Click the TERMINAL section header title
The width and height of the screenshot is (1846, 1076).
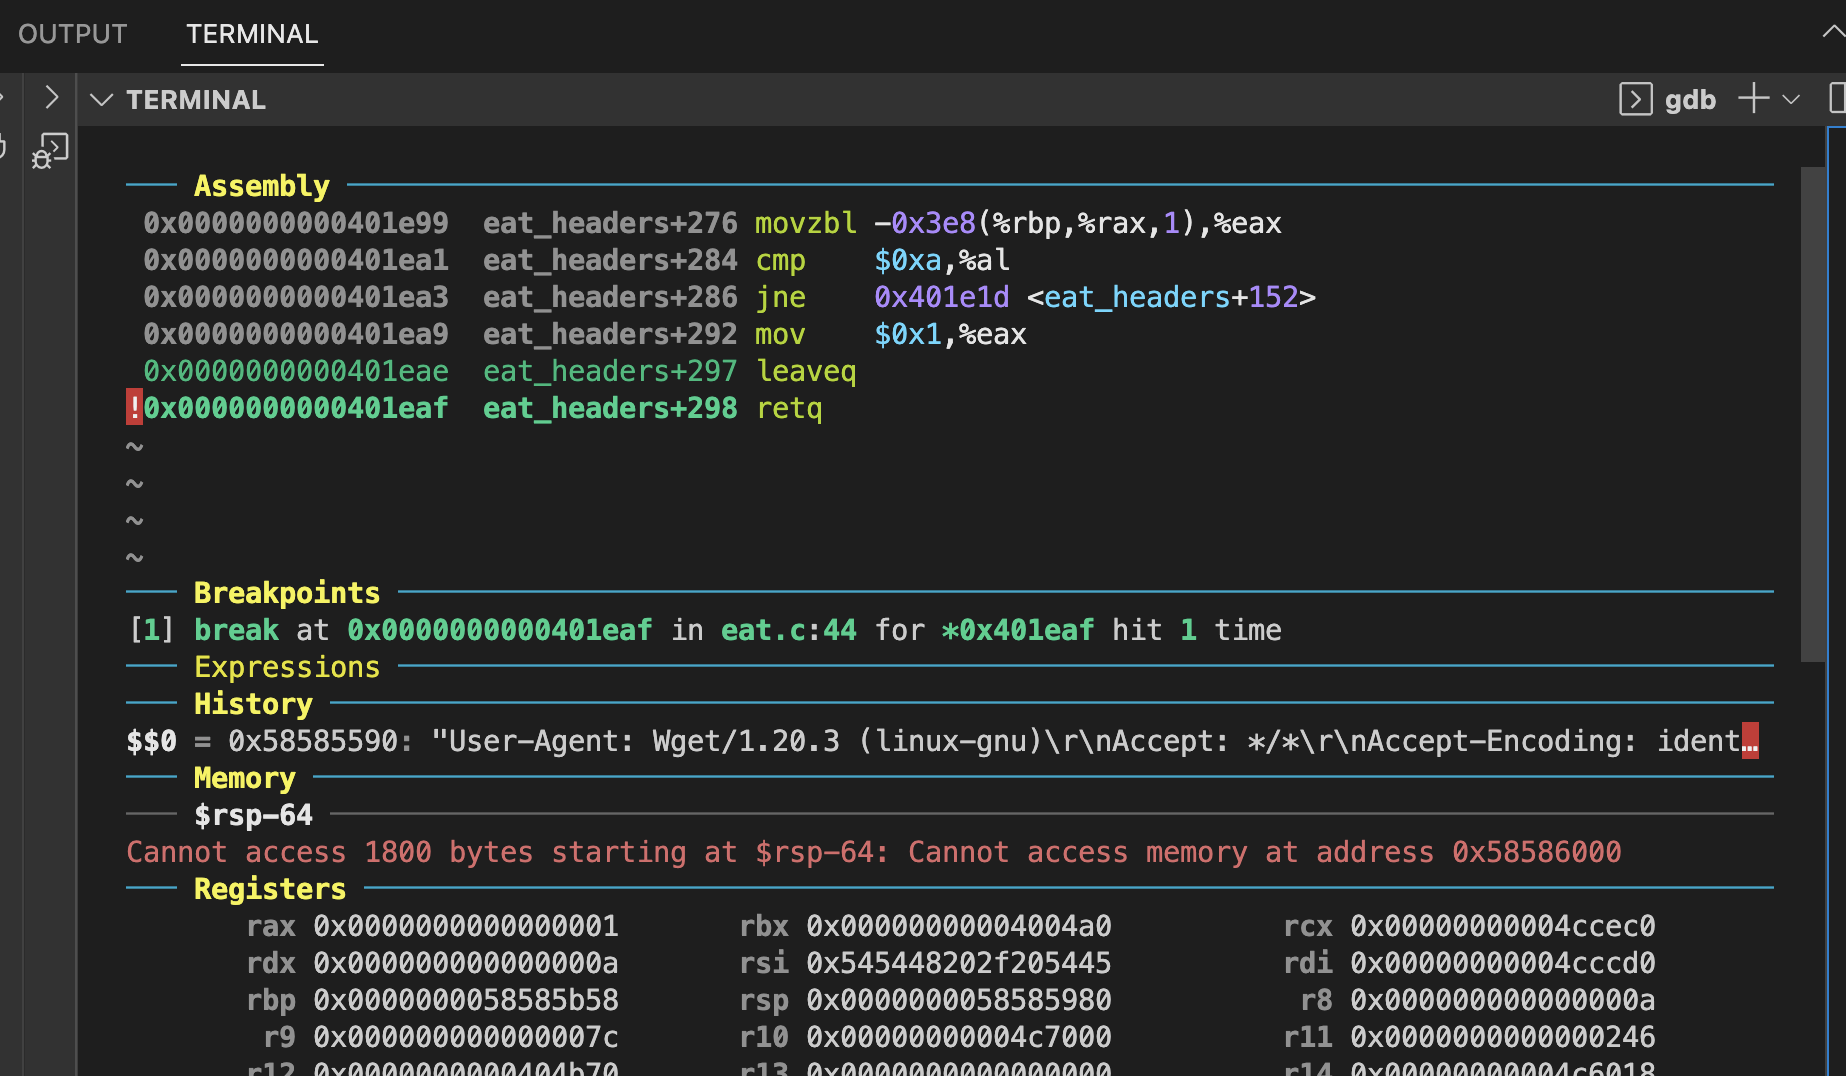(x=196, y=100)
